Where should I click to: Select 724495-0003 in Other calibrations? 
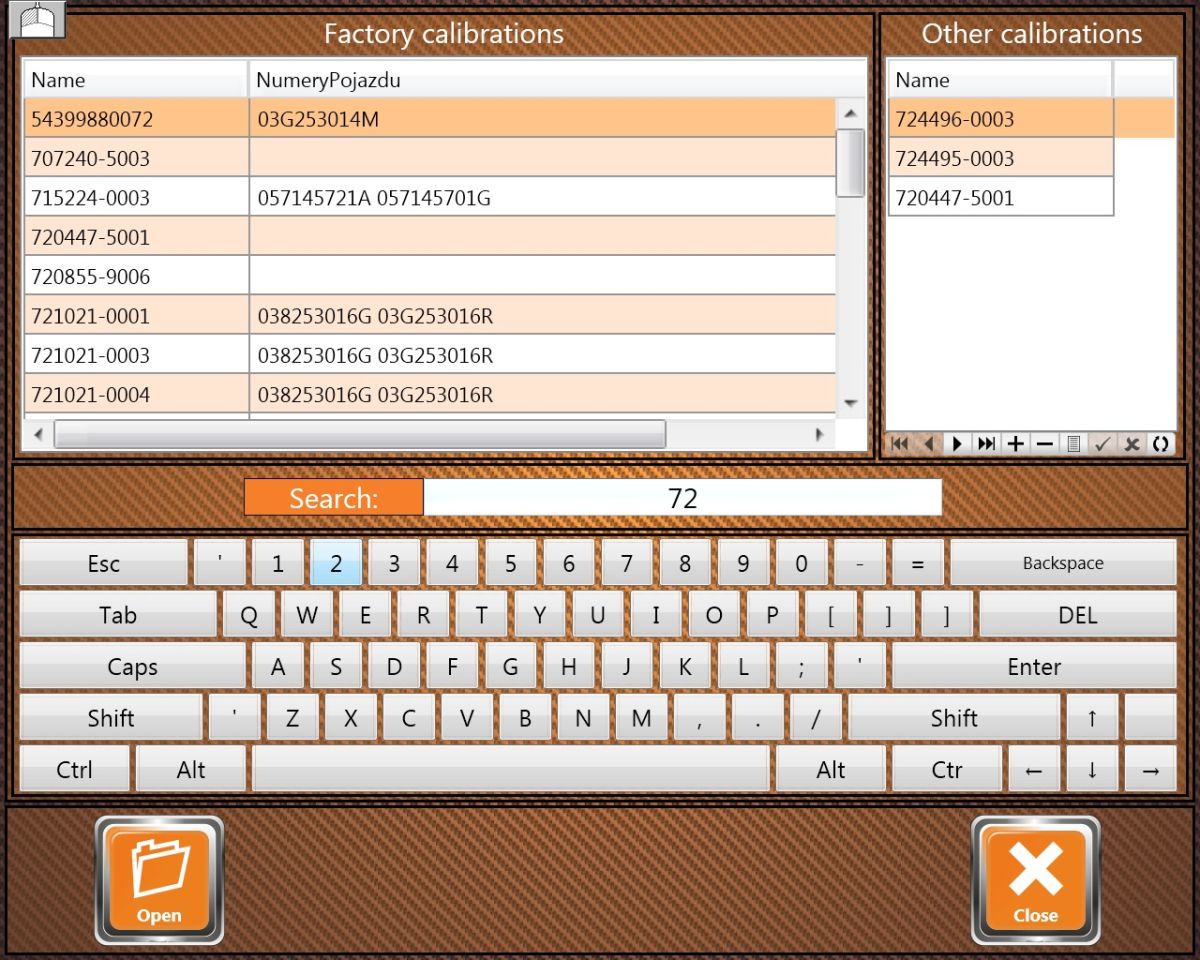1001,158
